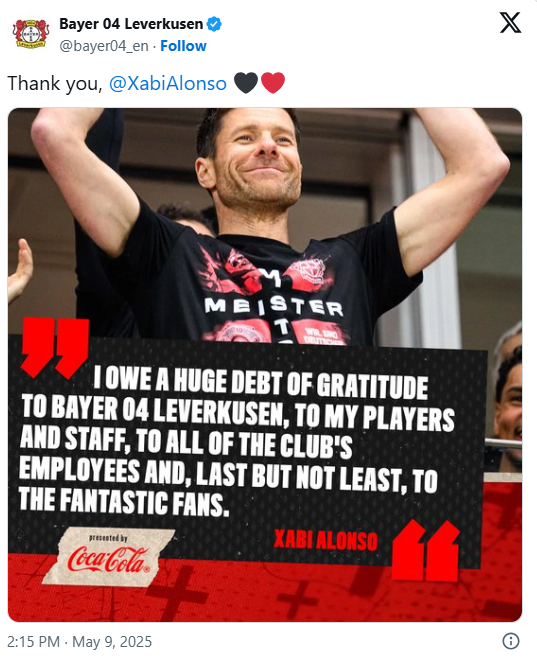
Task: Click the 'Thank you,' tweet text
Action: 55,83
